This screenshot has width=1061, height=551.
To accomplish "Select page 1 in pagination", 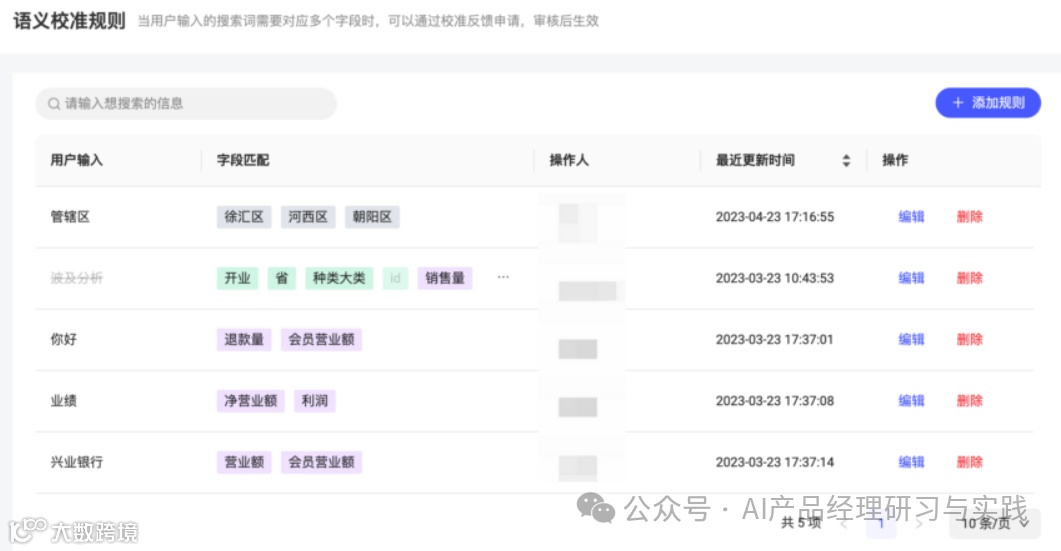I will (x=881, y=523).
